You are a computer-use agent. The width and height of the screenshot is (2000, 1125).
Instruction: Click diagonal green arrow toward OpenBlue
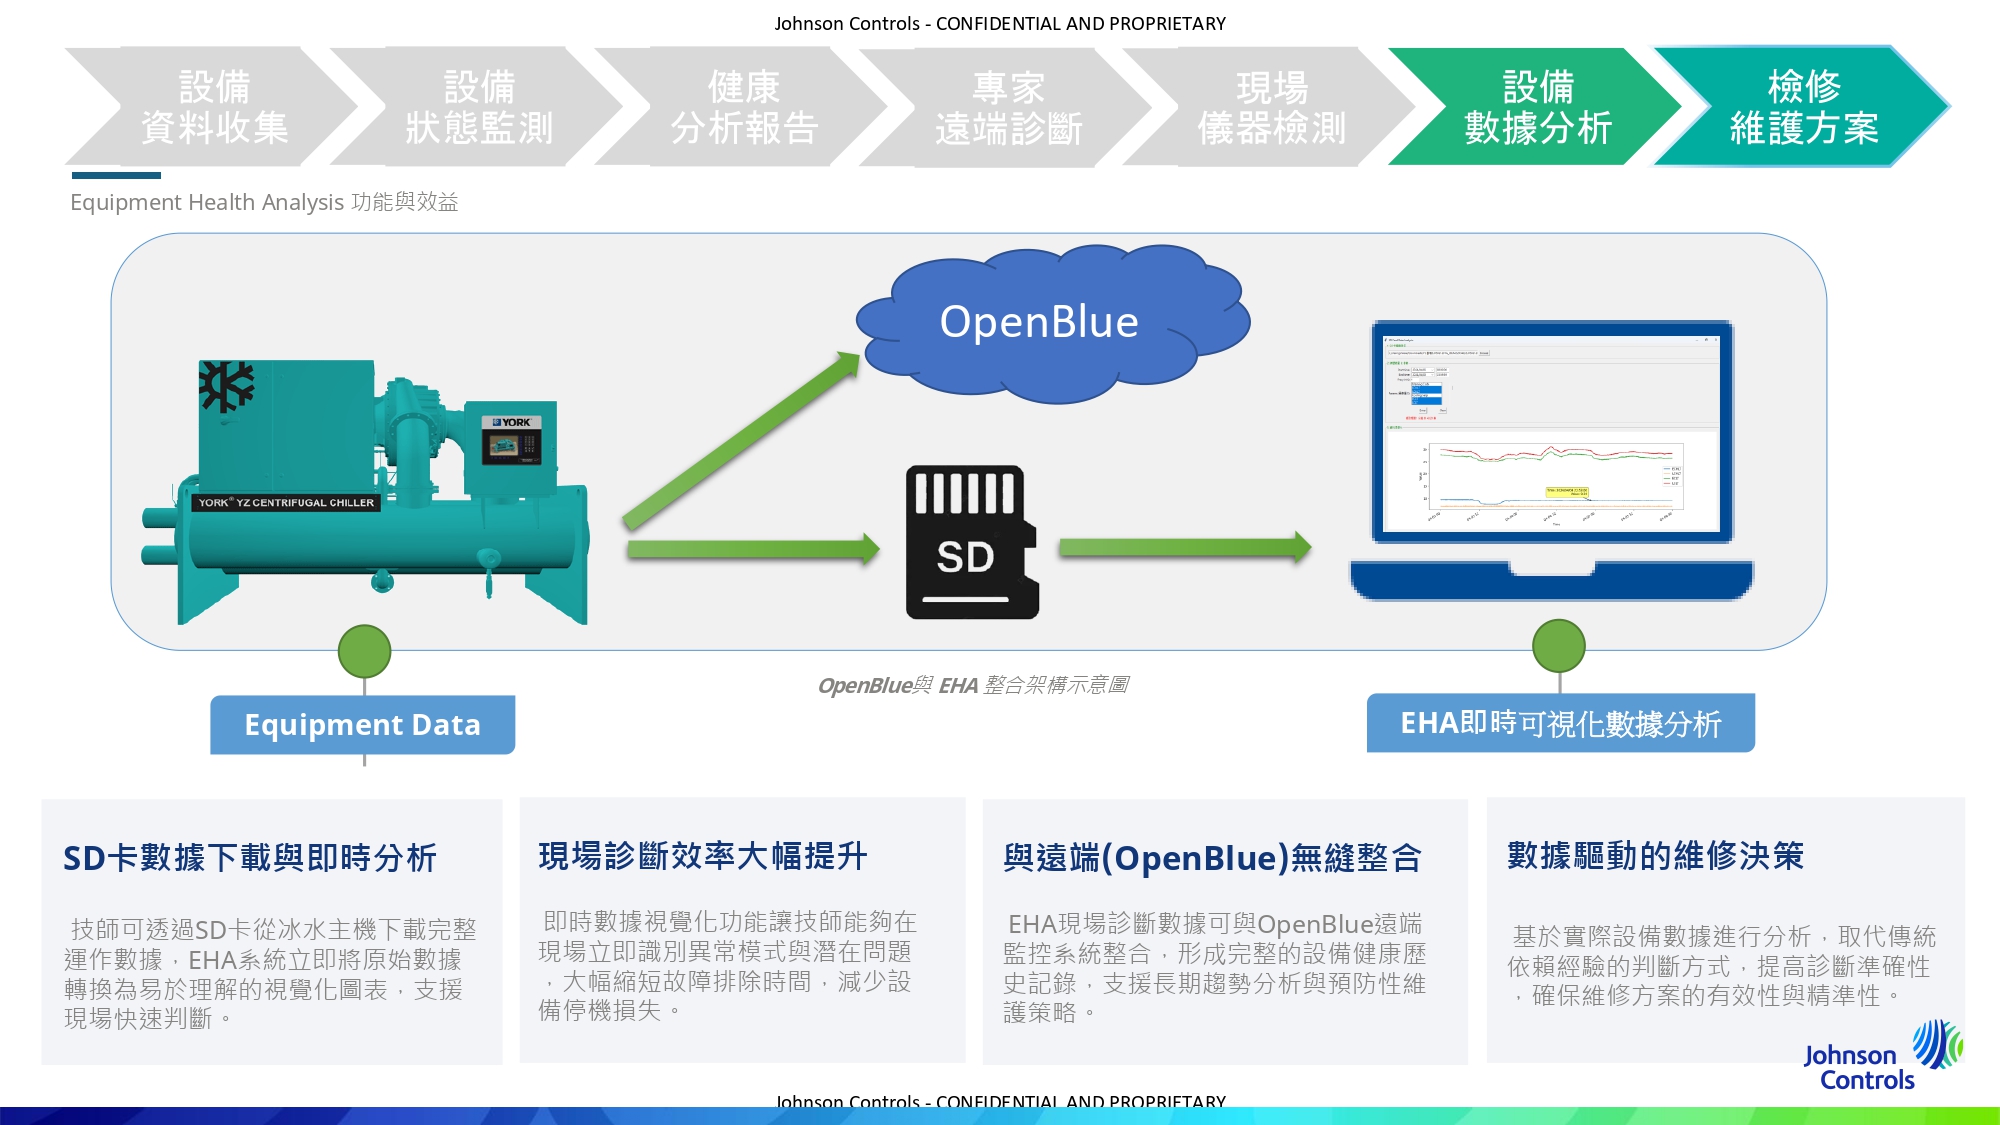(x=740, y=440)
